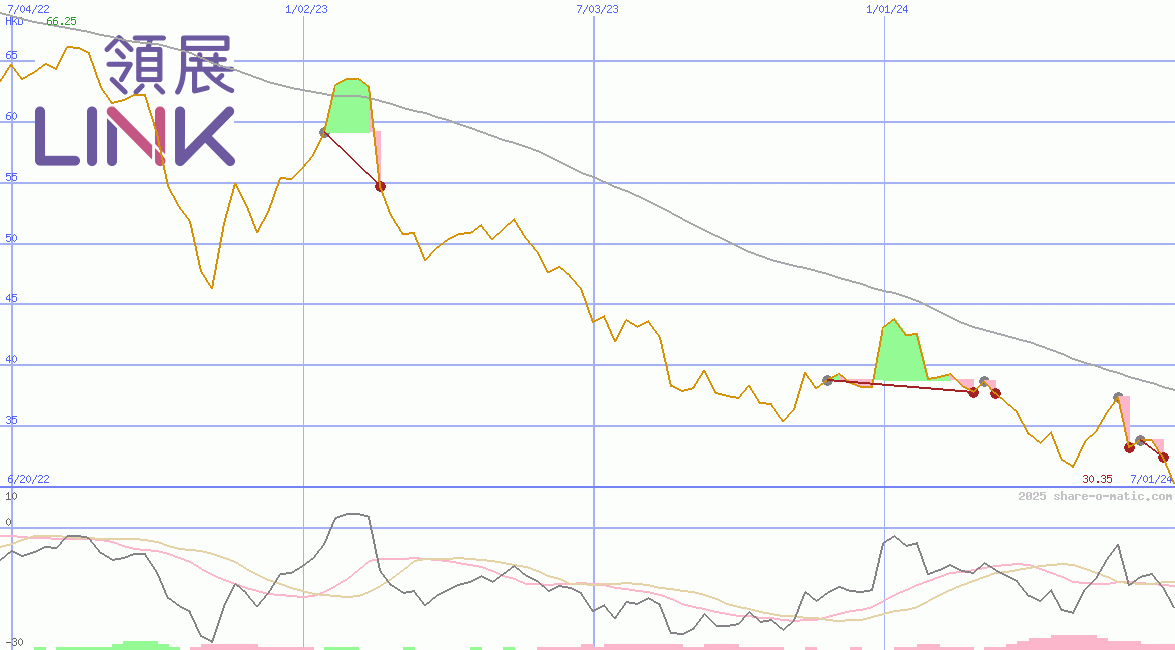
Task: Click the 40 price axis label
Action: pos(11,359)
